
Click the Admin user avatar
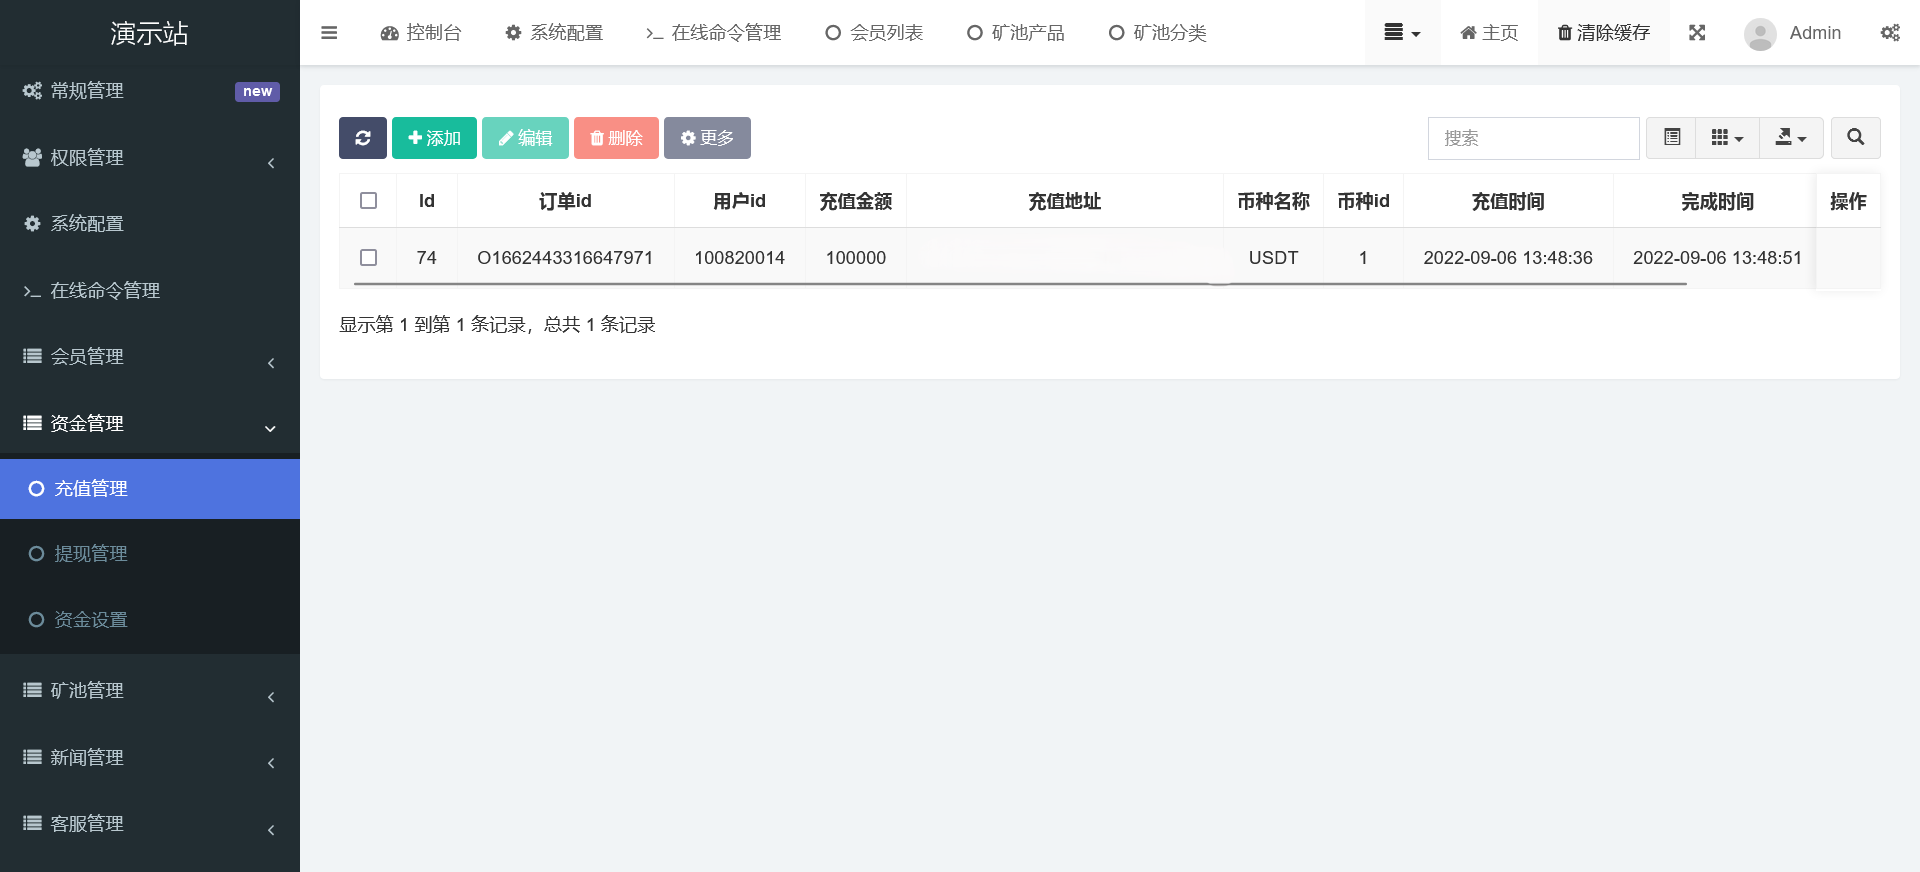point(1759,34)
